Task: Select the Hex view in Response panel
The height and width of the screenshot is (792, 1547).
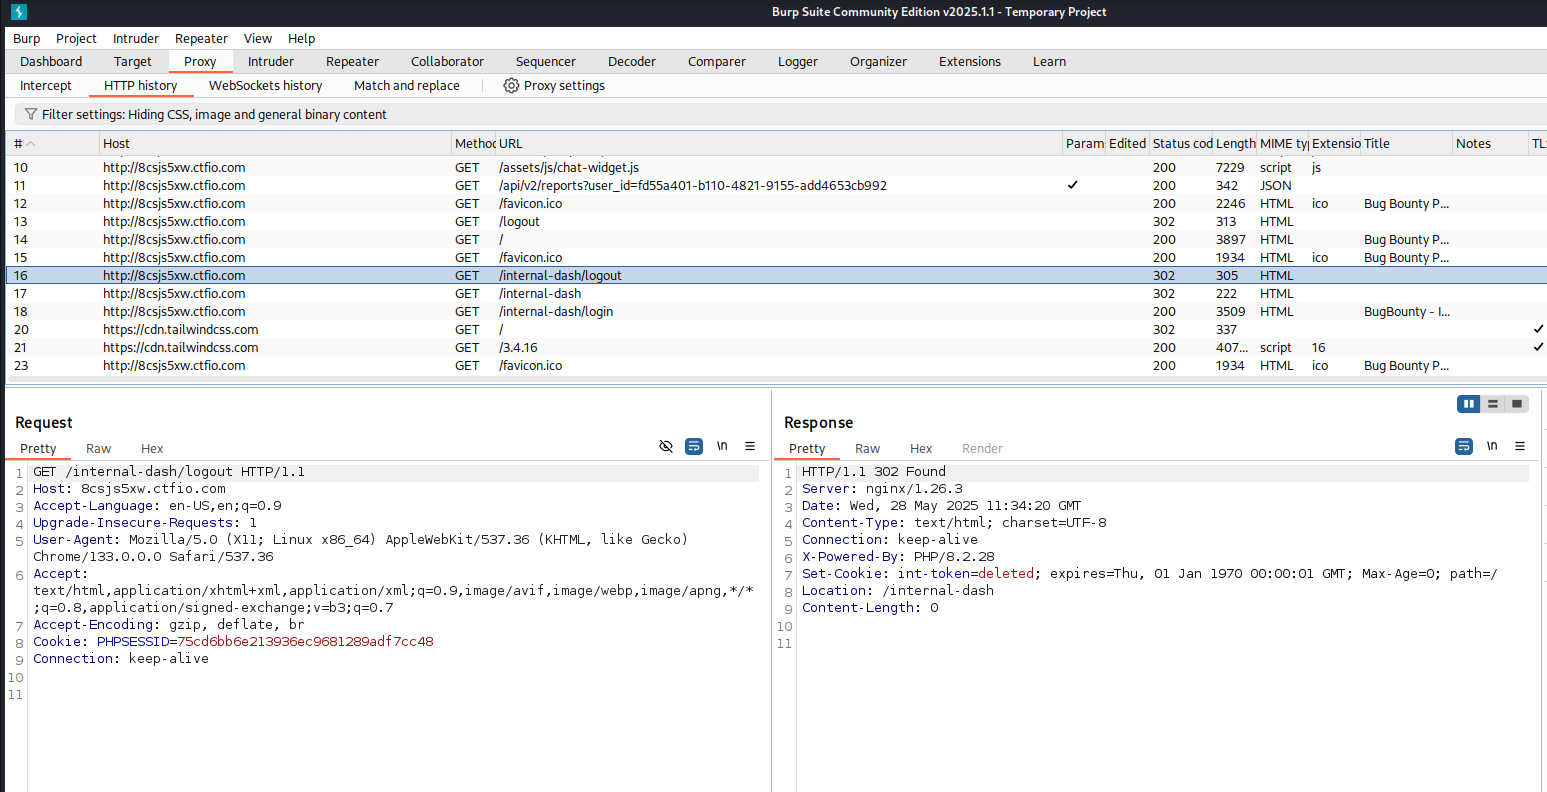Action: (920, 449)
